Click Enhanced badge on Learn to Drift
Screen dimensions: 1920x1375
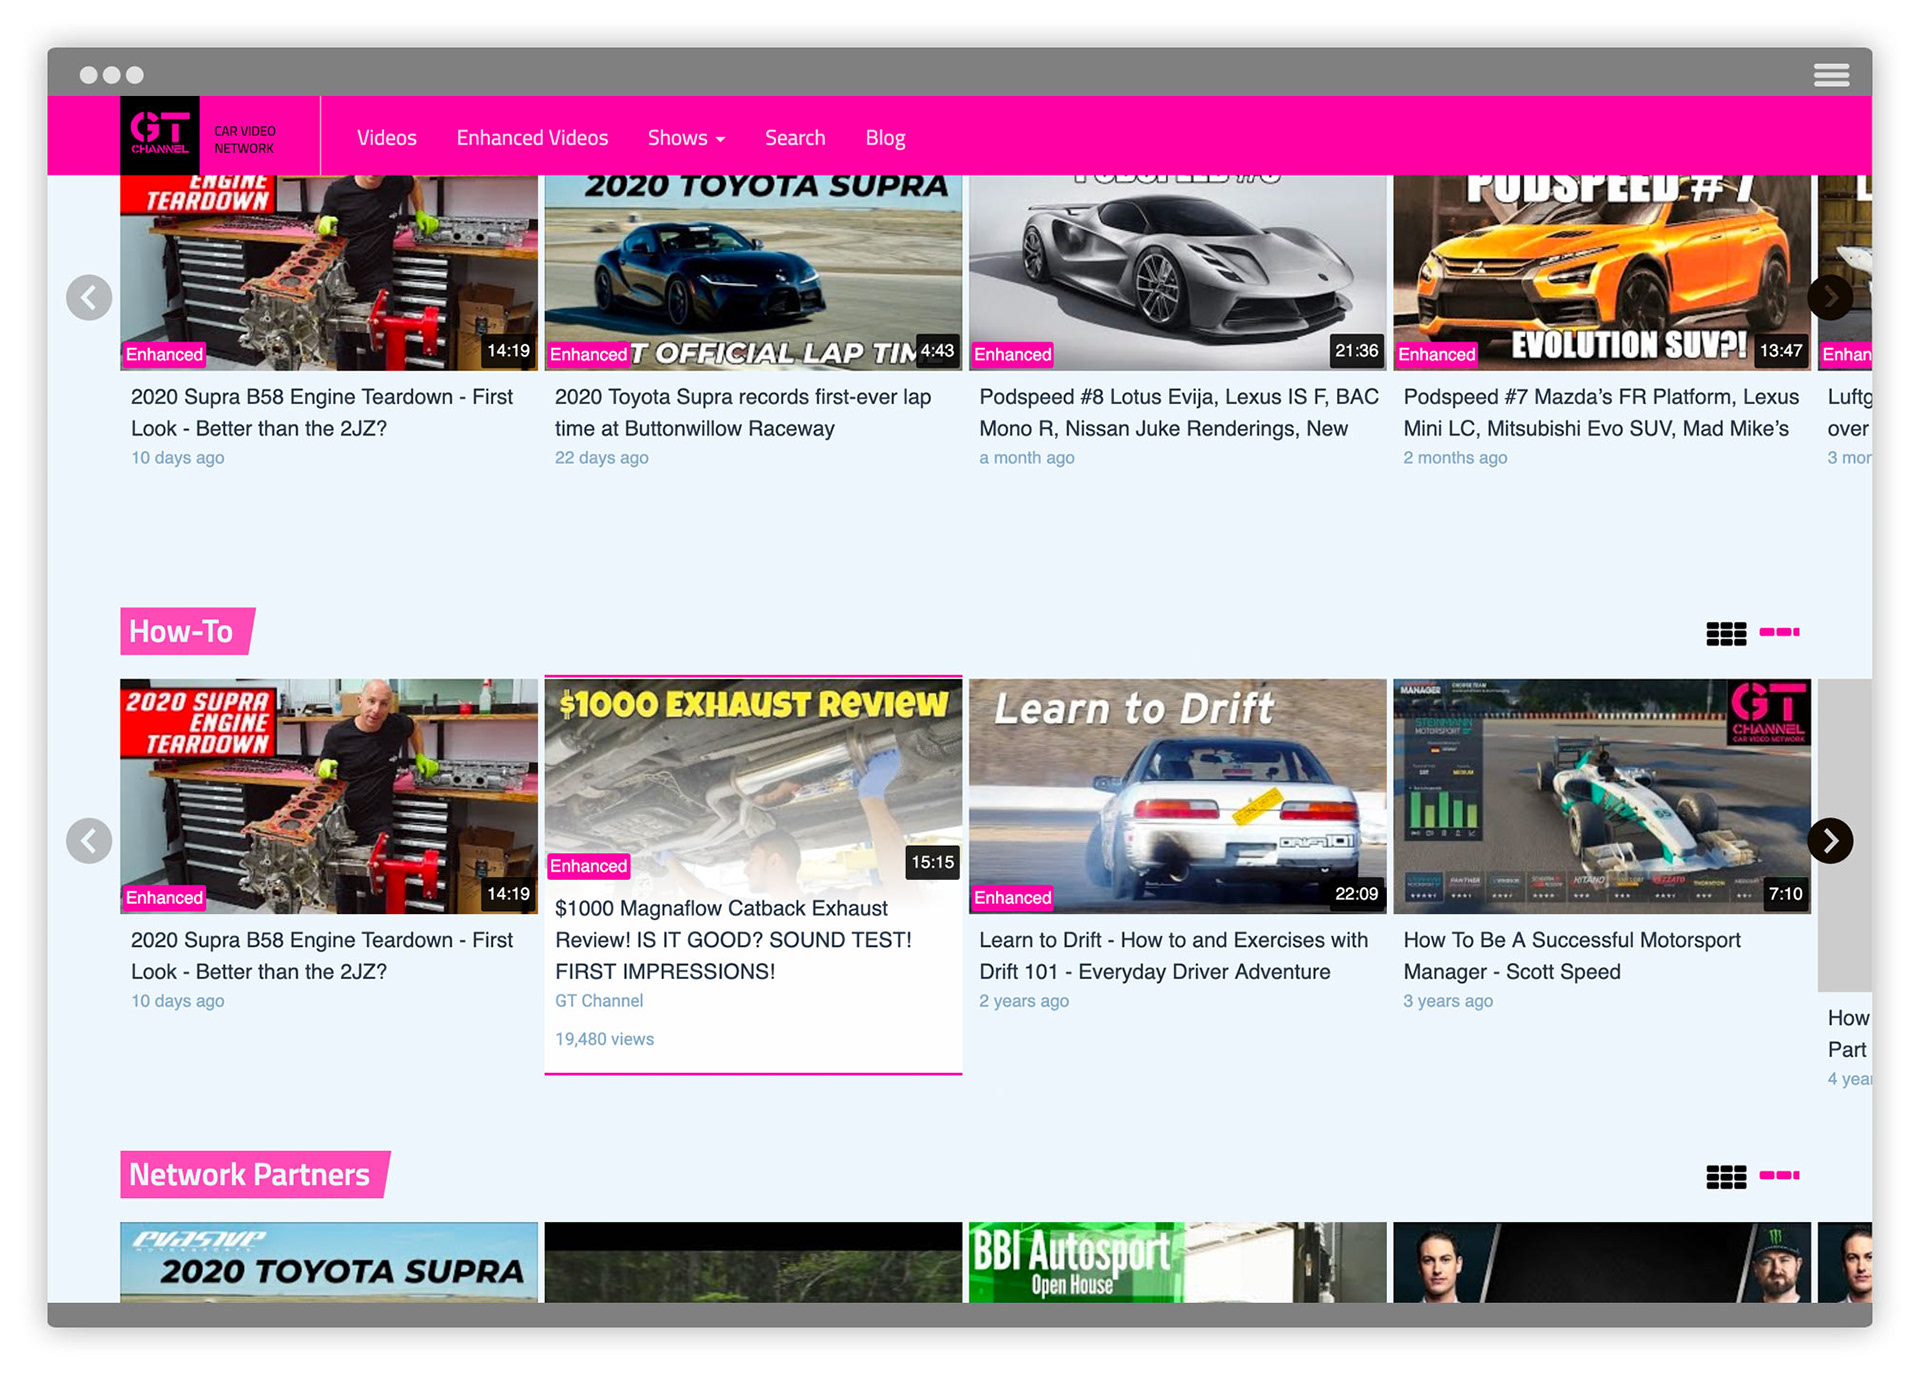click(1012, 898)
